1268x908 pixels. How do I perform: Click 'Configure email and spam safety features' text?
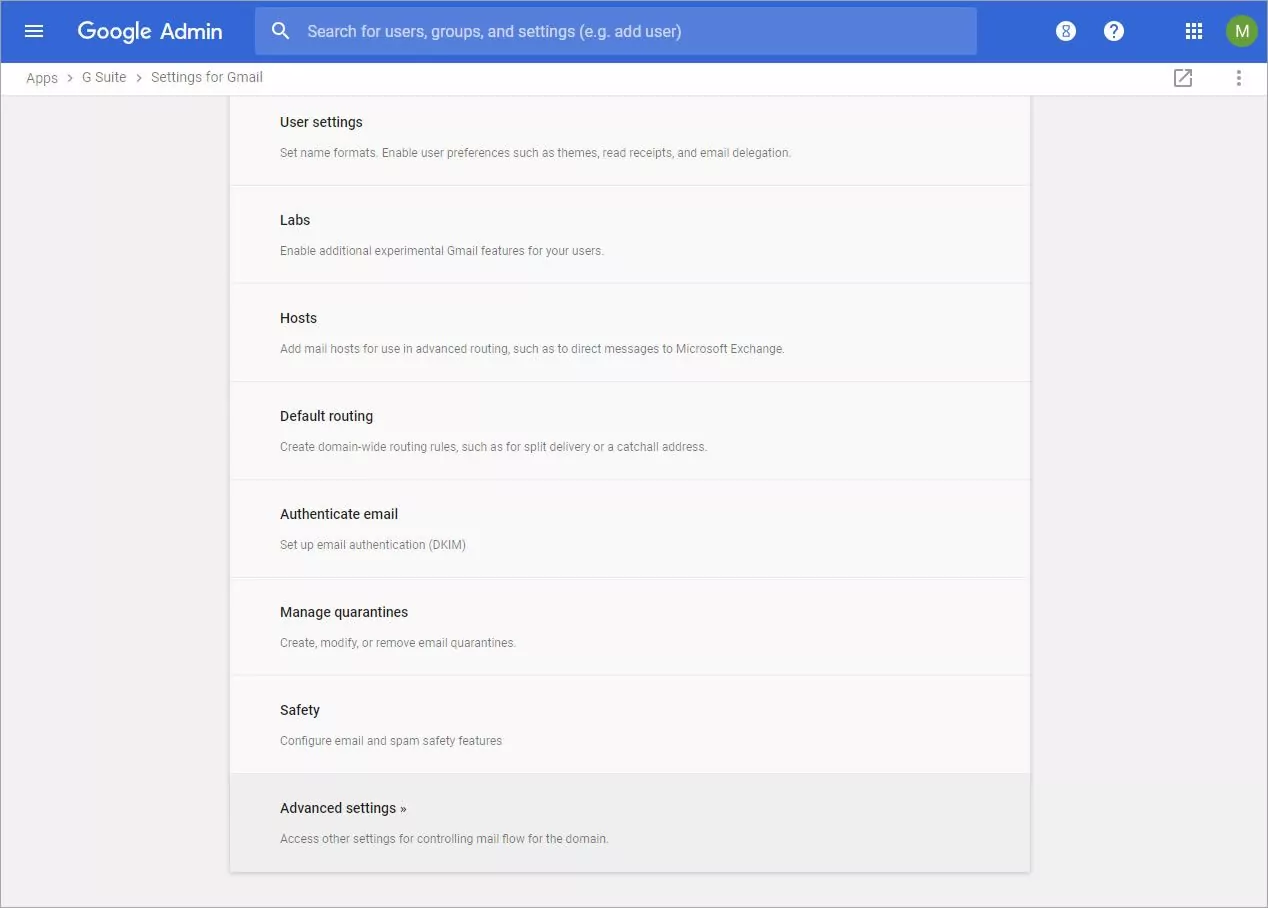(391, 741)
